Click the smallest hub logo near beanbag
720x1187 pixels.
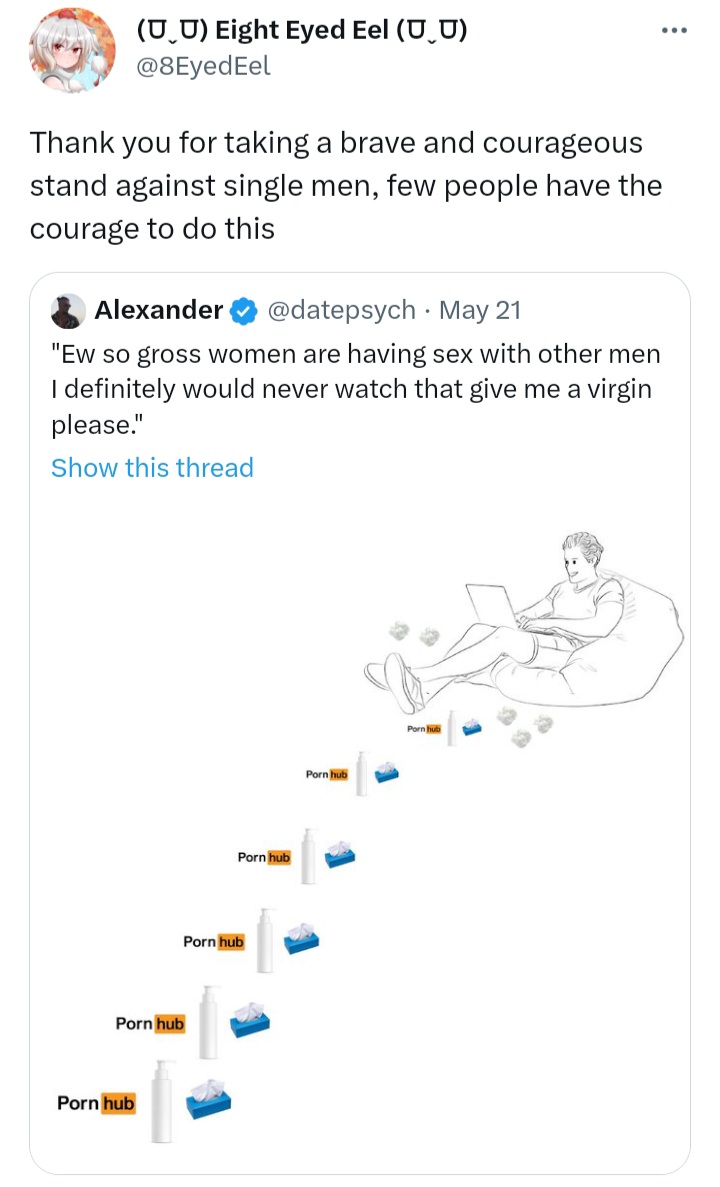424,730
